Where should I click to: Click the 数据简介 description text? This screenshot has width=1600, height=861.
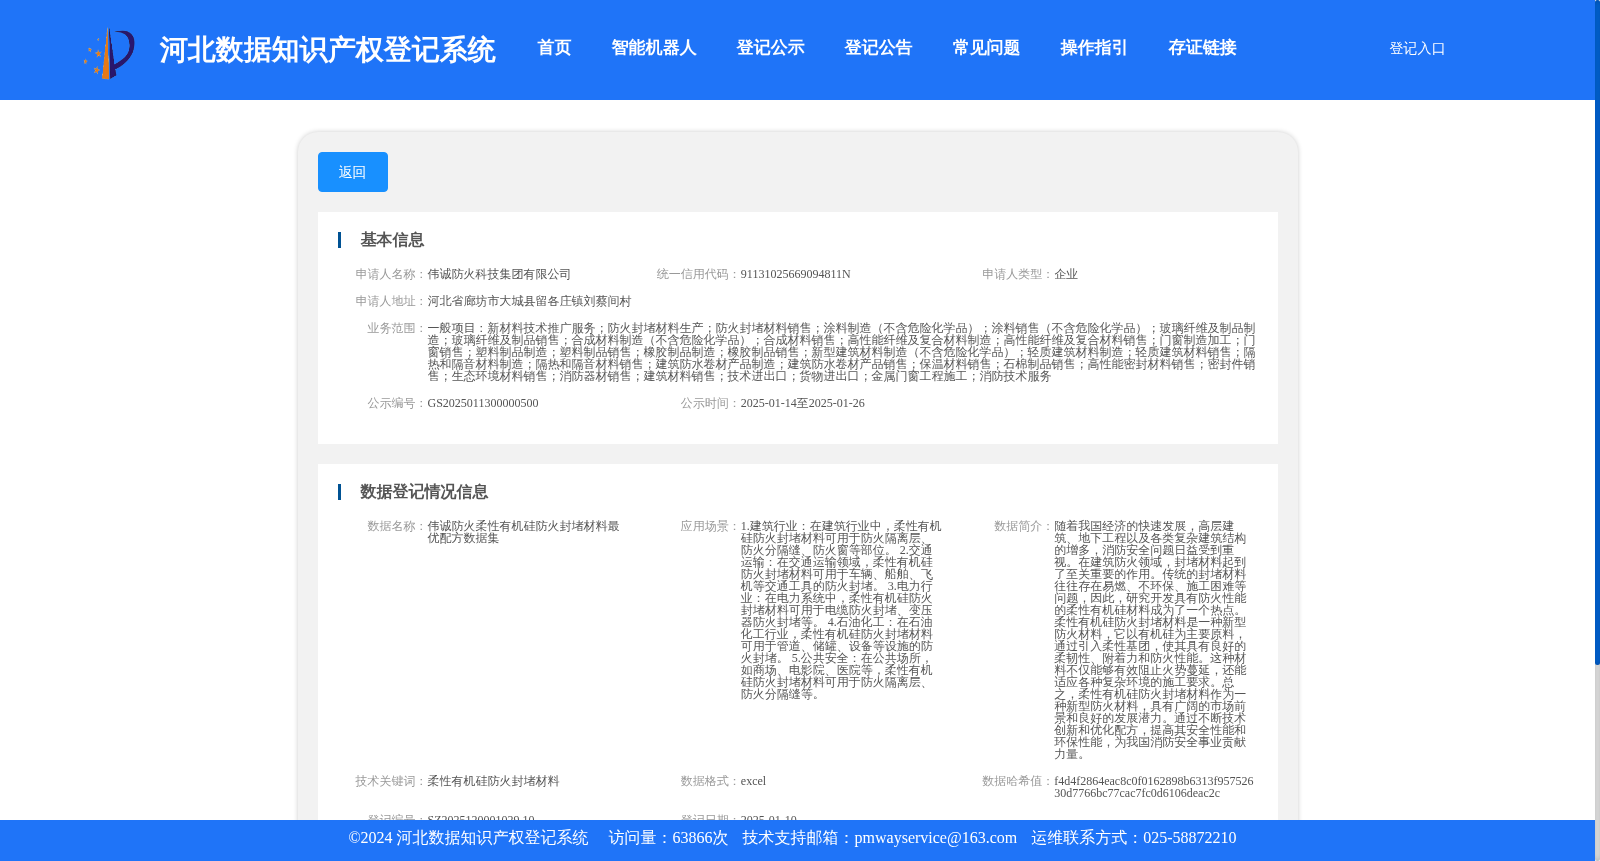tap(1150, 640)
